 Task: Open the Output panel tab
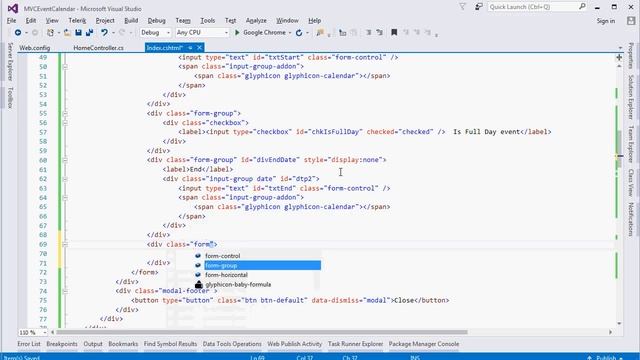93,344
